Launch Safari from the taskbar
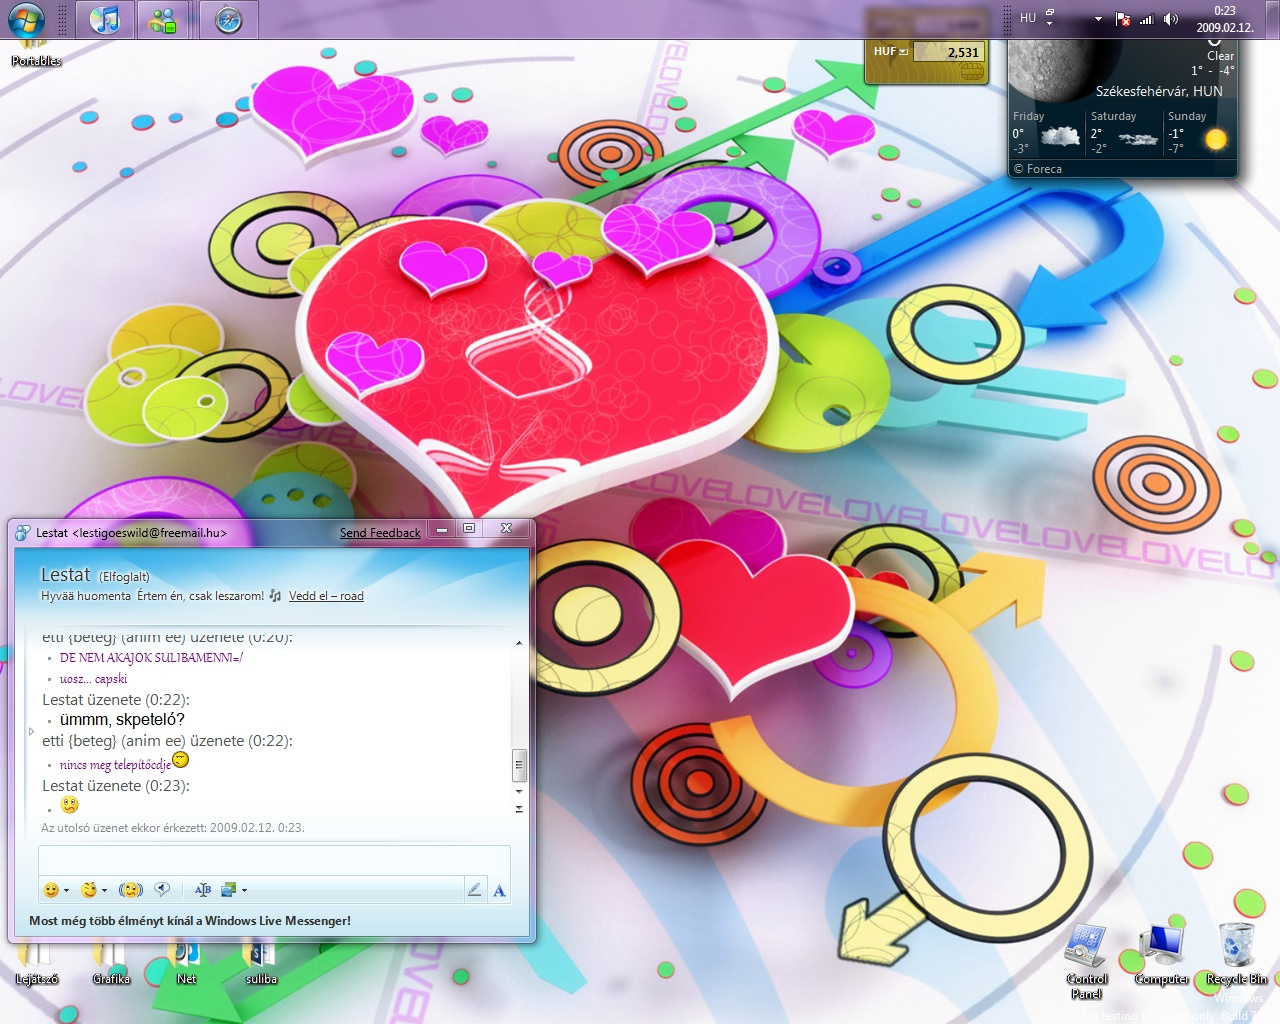 point(229,19)
